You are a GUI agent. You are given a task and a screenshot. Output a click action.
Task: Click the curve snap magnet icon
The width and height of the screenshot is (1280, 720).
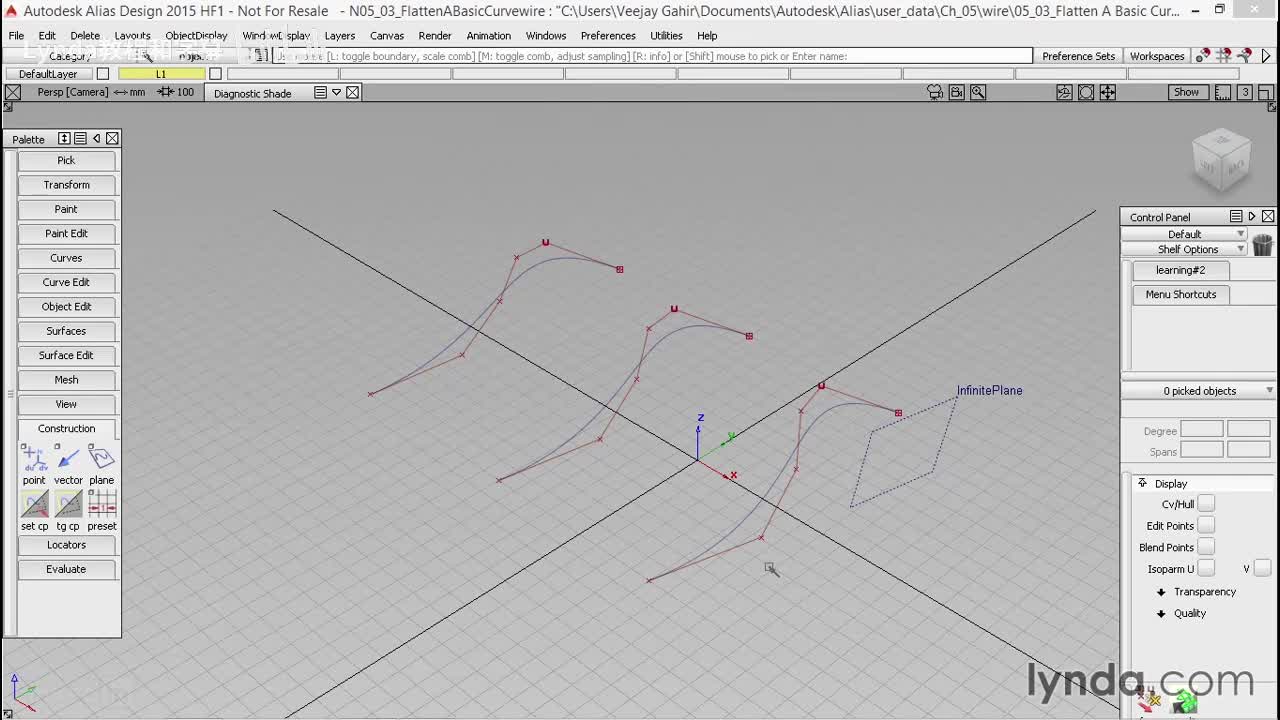click(x=1245, y=56)
